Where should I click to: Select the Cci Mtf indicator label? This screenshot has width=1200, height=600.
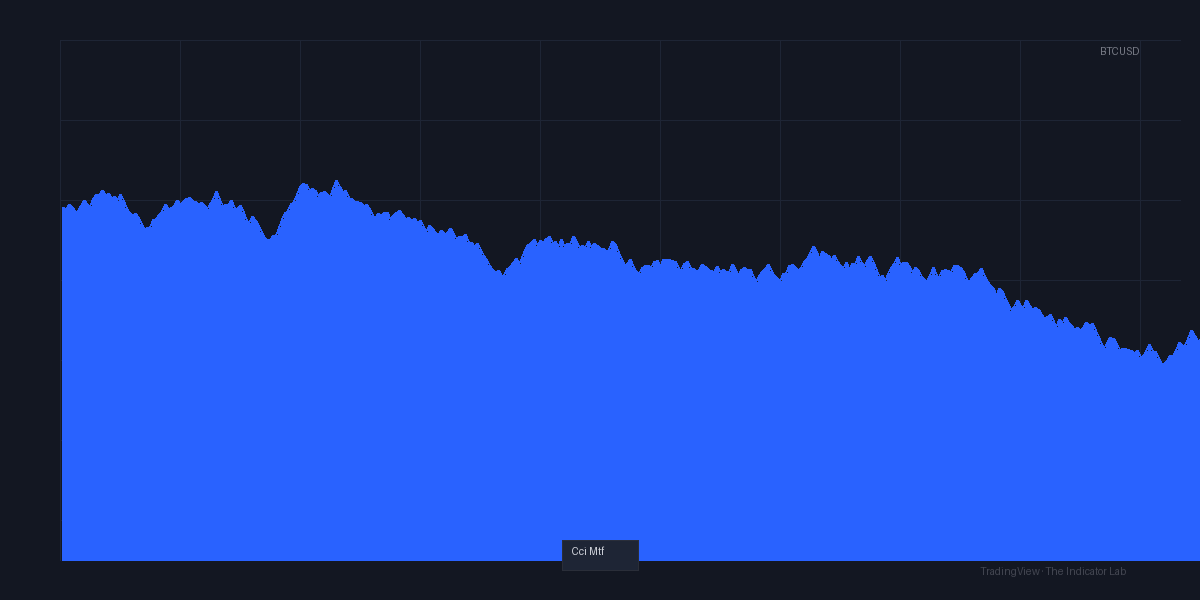600,554
